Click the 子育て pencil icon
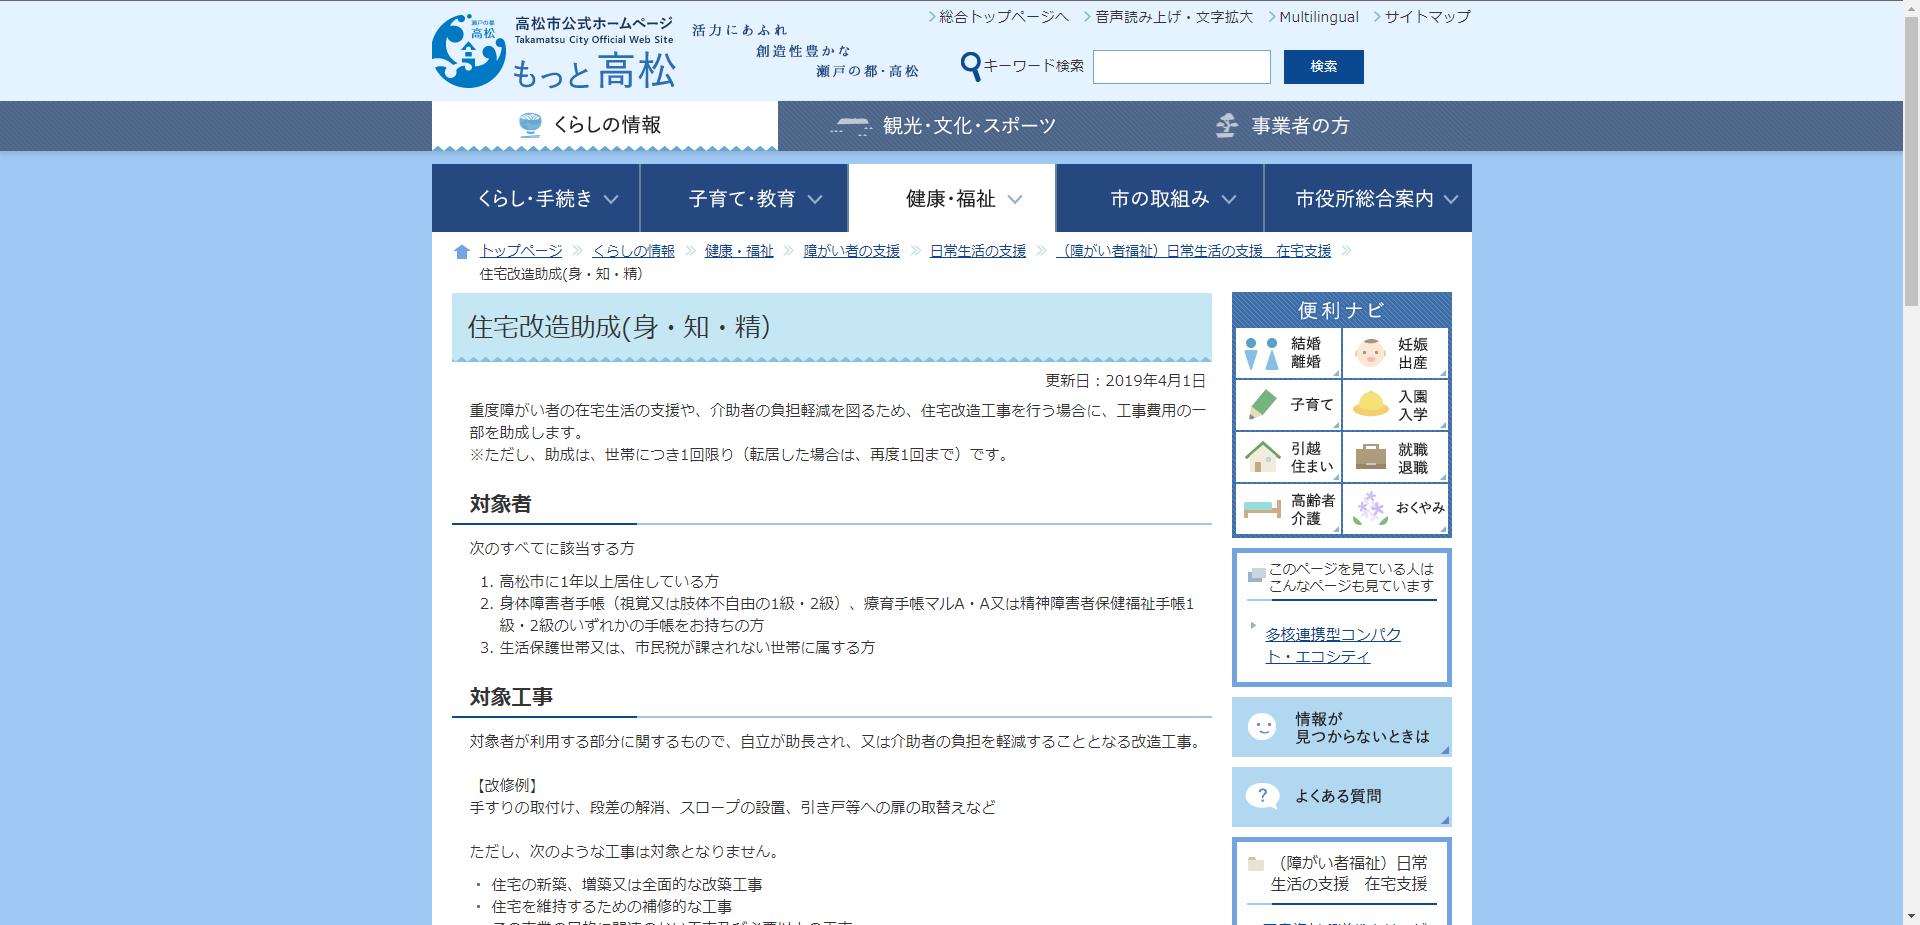The width and height of the screenshot is (1920, 925). pyautogui.click(x=1259, y=405)
